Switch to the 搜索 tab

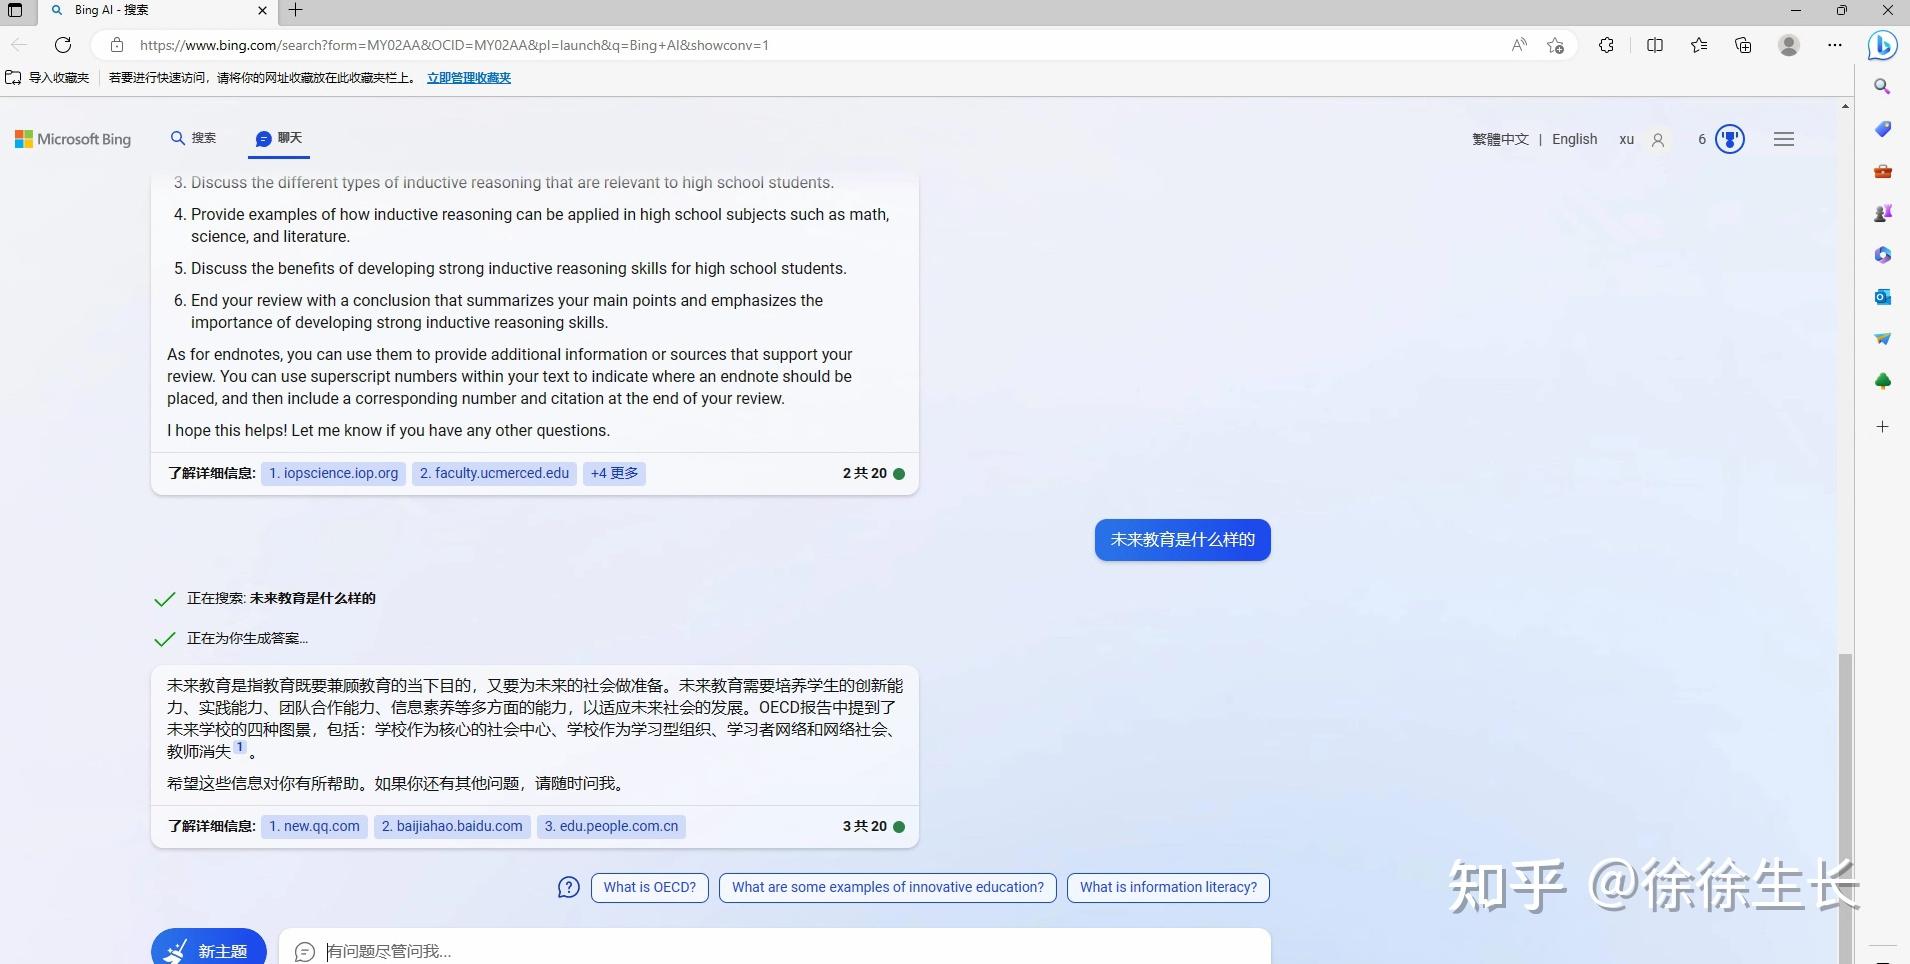point(194,139)
